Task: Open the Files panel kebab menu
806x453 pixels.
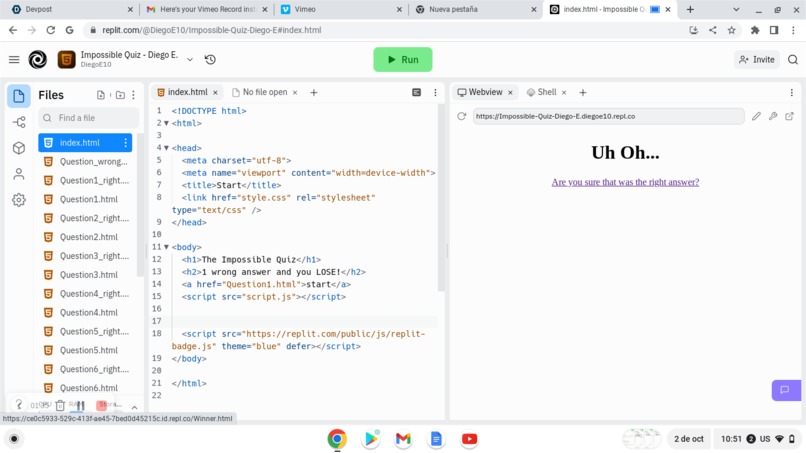Action: [134, 95]
